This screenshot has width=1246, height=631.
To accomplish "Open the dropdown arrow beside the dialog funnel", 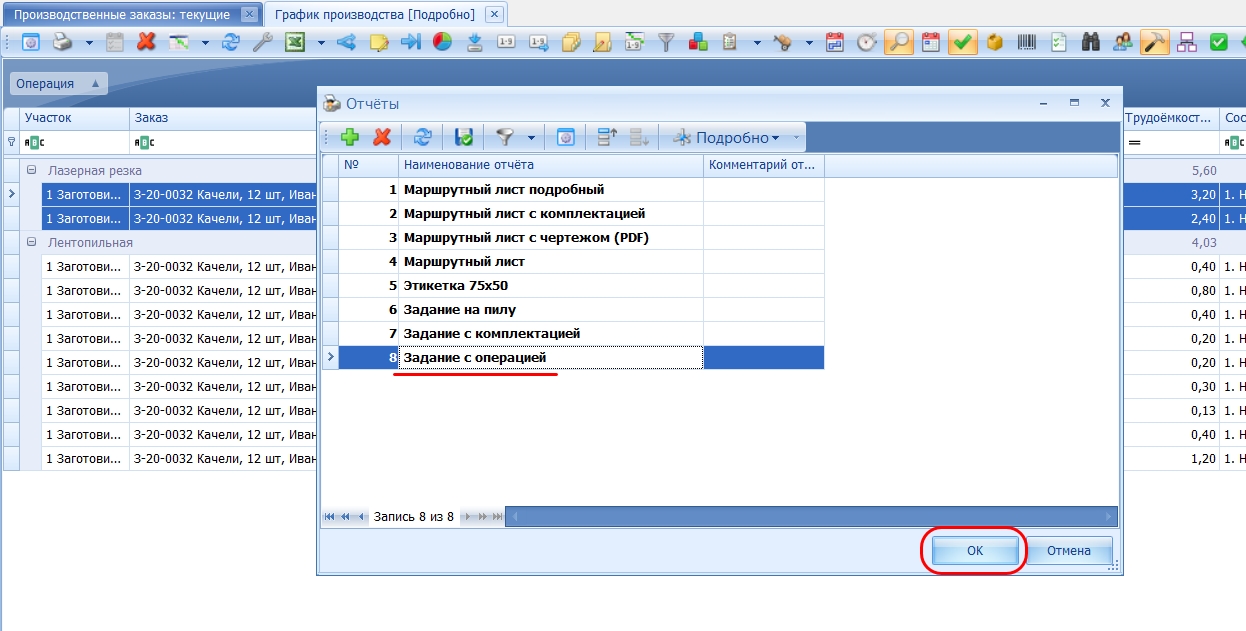I will [x=531, y=137].
